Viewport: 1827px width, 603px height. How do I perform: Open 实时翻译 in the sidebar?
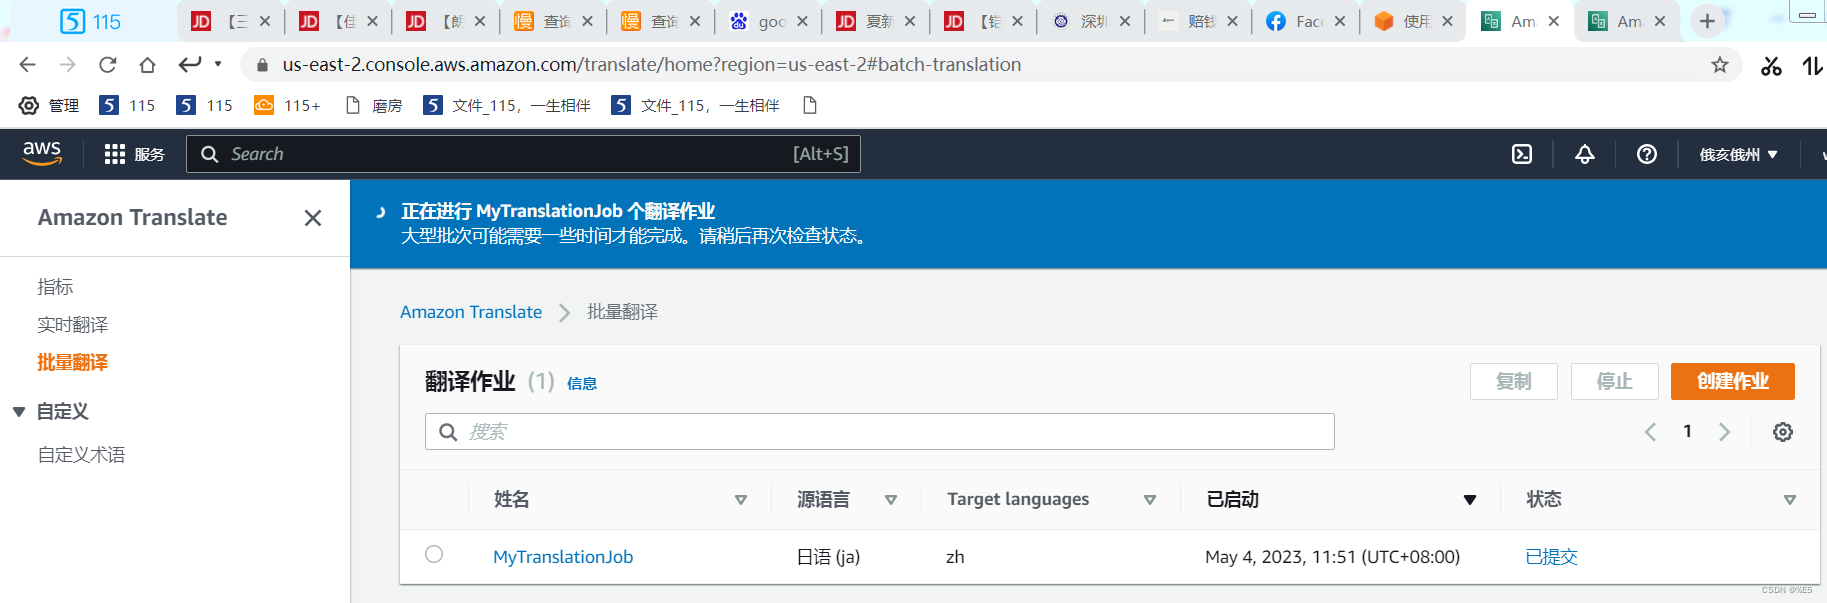click(72, 325)
